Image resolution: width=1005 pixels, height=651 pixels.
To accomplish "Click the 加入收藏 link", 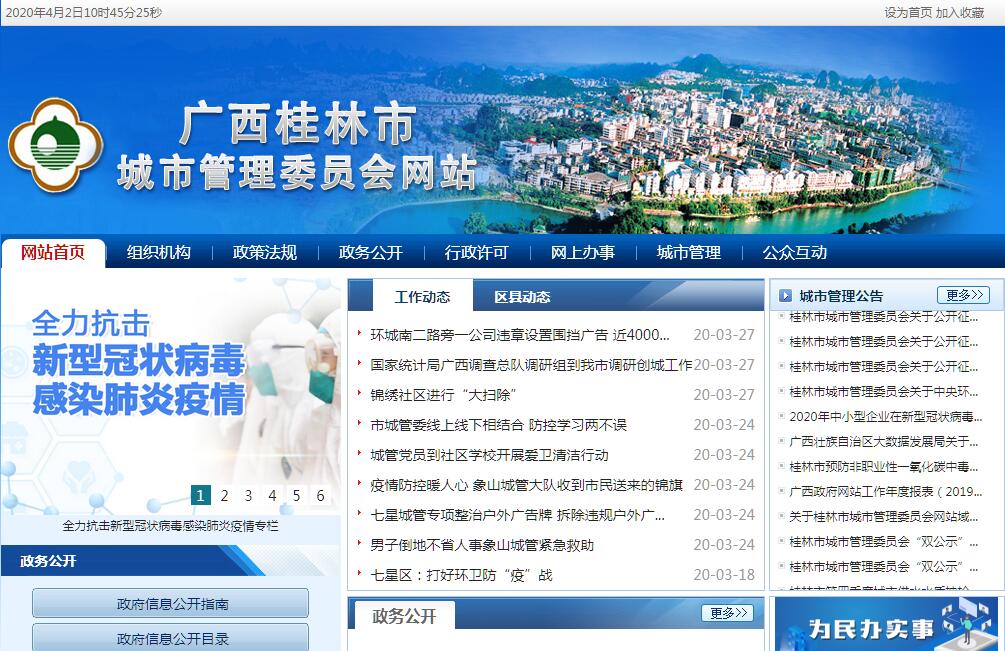I will (x=960, y=13).
